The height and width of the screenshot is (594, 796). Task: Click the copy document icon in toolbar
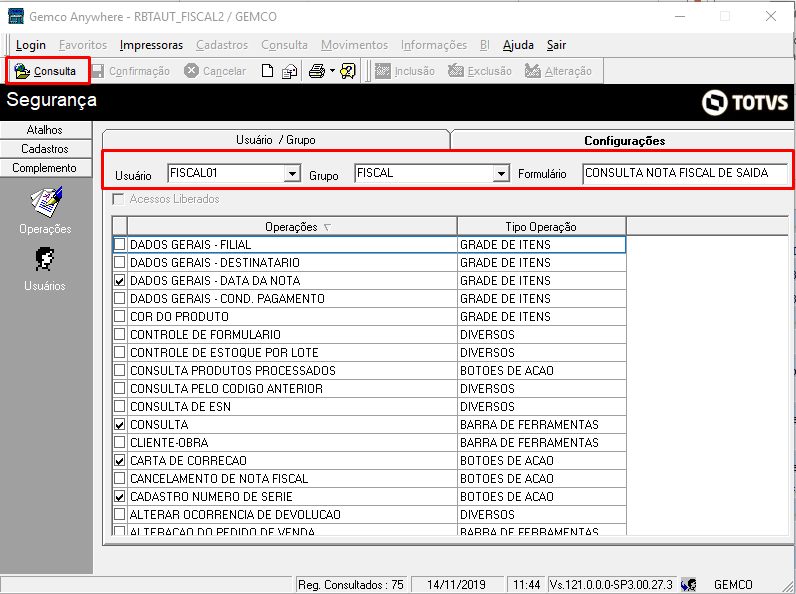pos(289,71)
